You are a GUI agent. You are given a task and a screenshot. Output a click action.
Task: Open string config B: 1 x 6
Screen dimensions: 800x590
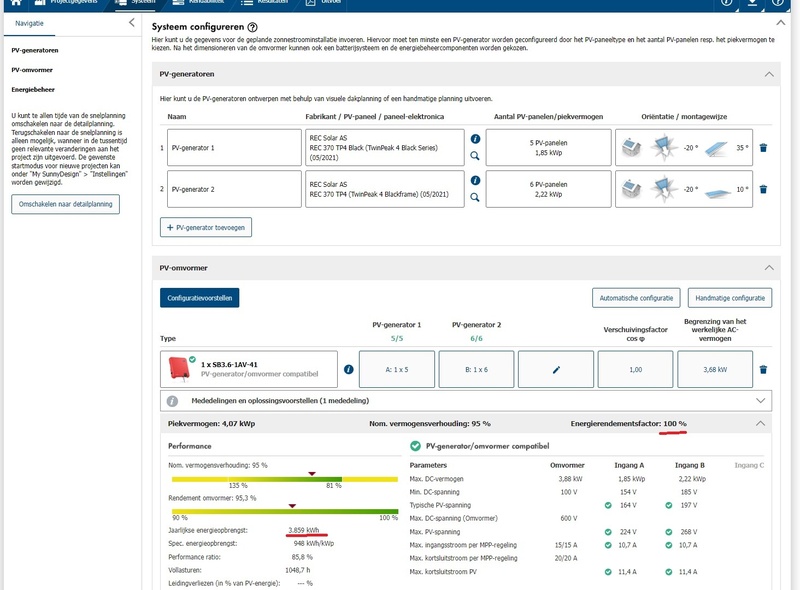point(477,370)
